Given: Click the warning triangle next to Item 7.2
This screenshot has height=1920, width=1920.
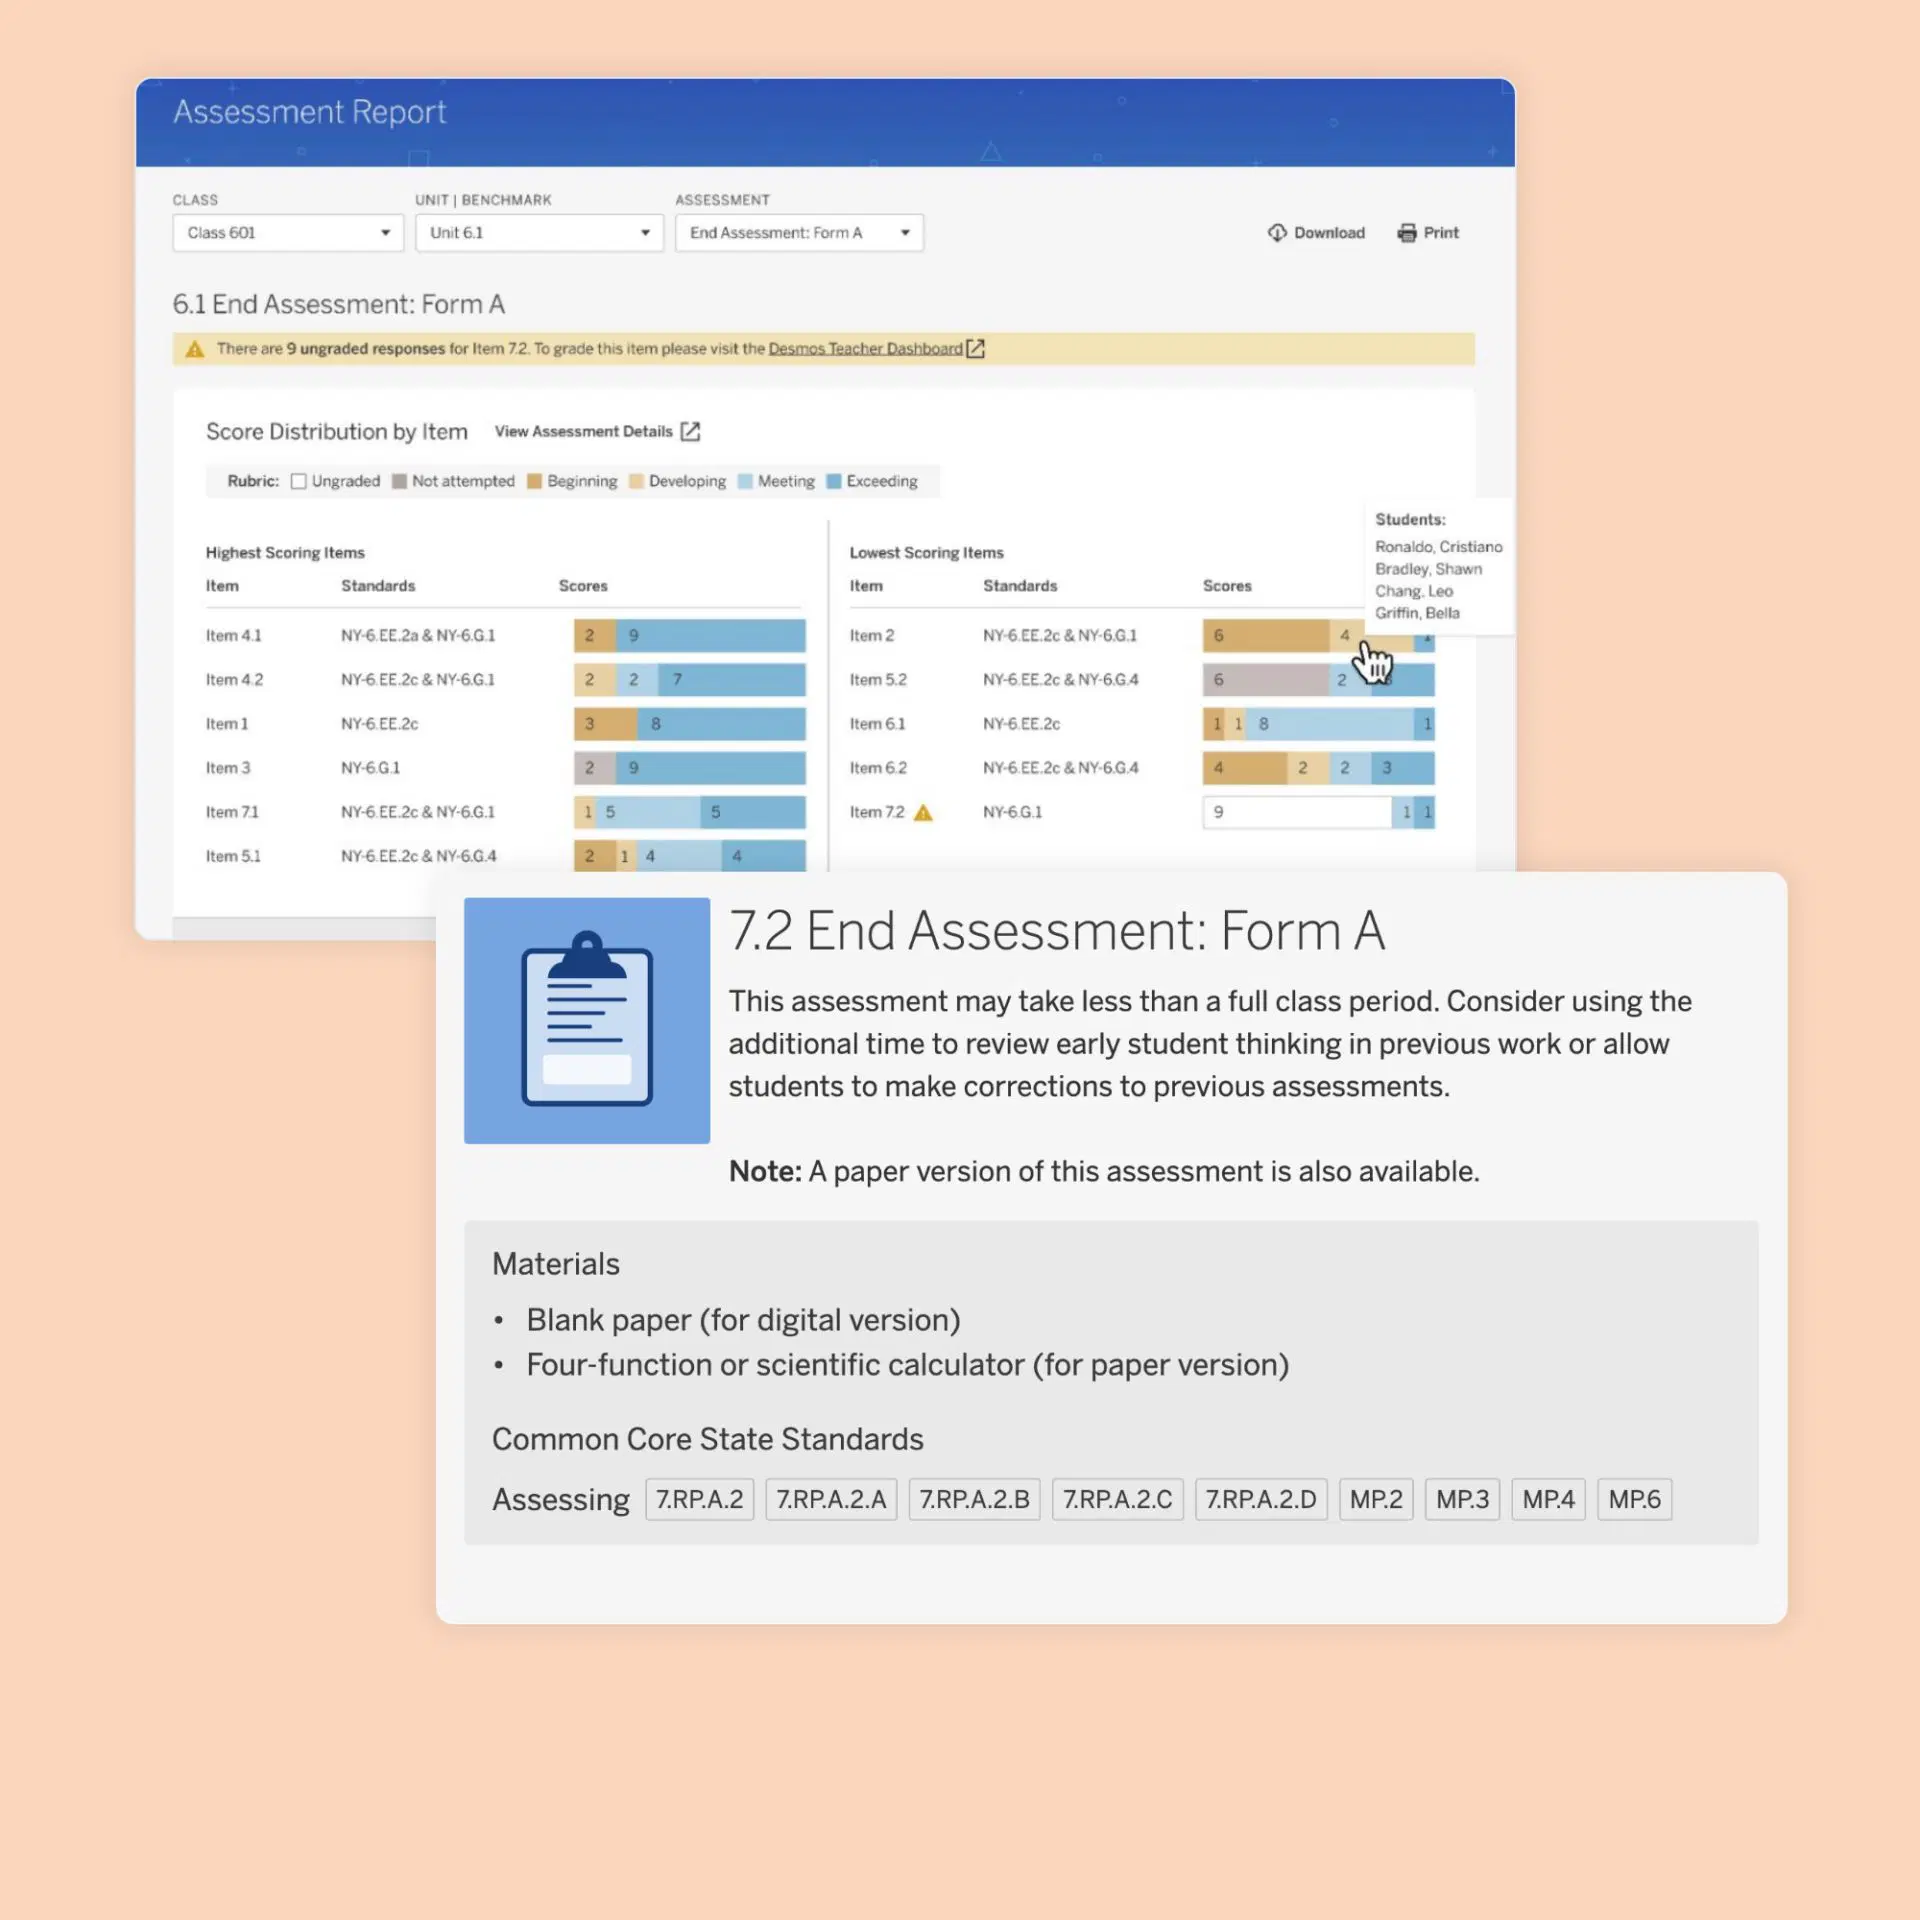Looking at the screenshot, I should [923, 812].
